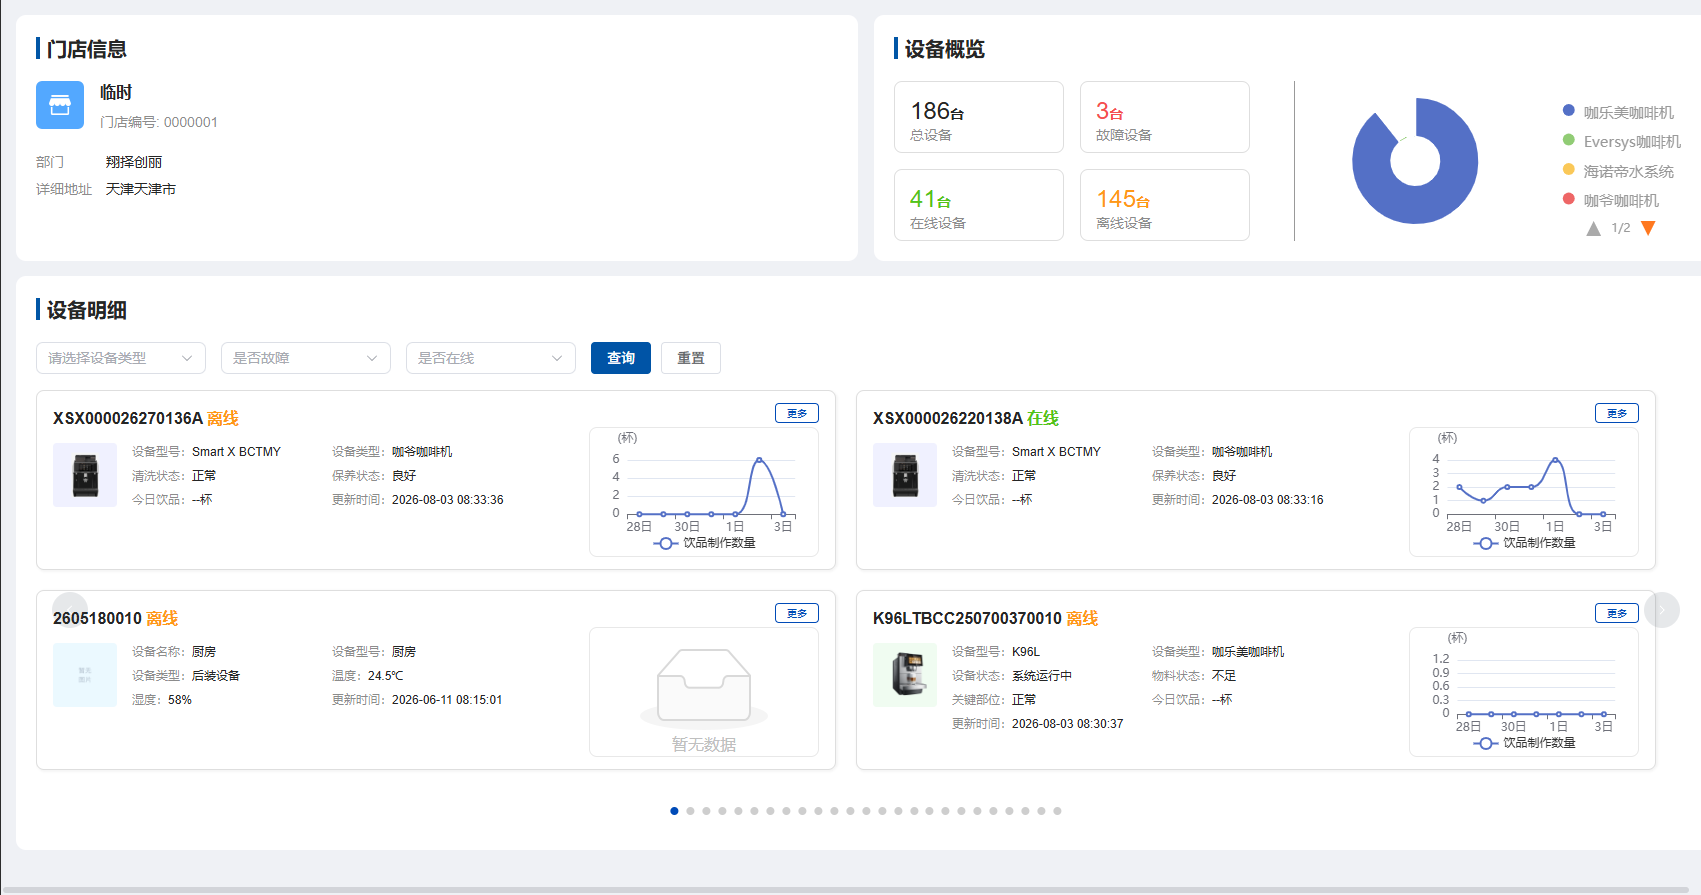Screen dimensions: 1701x895
Task: Open 更多 for device K96LTBCC250700370010
Action: [x=1617, y=613]
